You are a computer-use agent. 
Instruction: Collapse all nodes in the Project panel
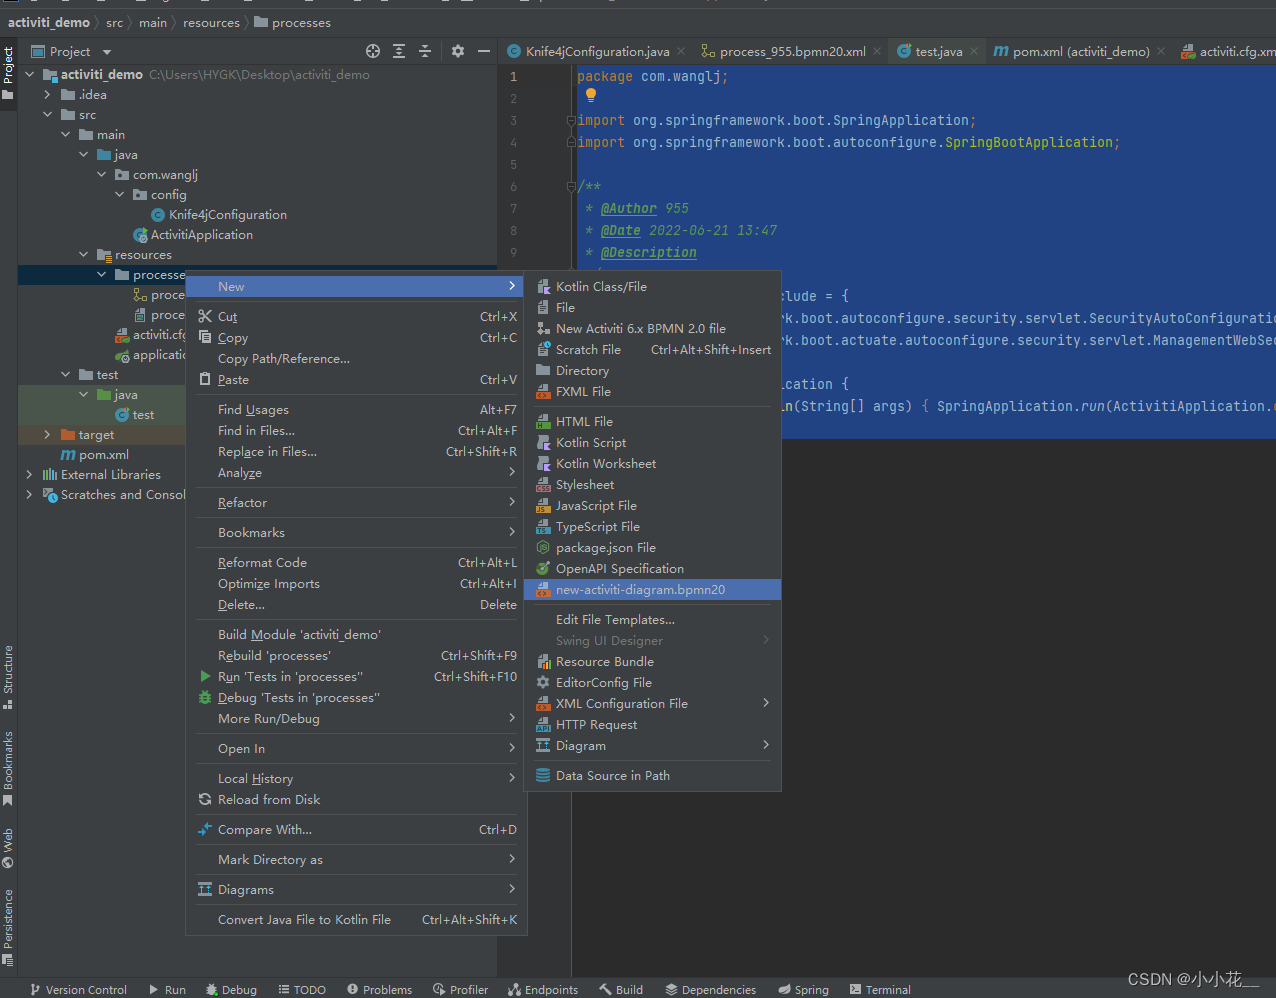pyautogui.click(x=424, y=51)
